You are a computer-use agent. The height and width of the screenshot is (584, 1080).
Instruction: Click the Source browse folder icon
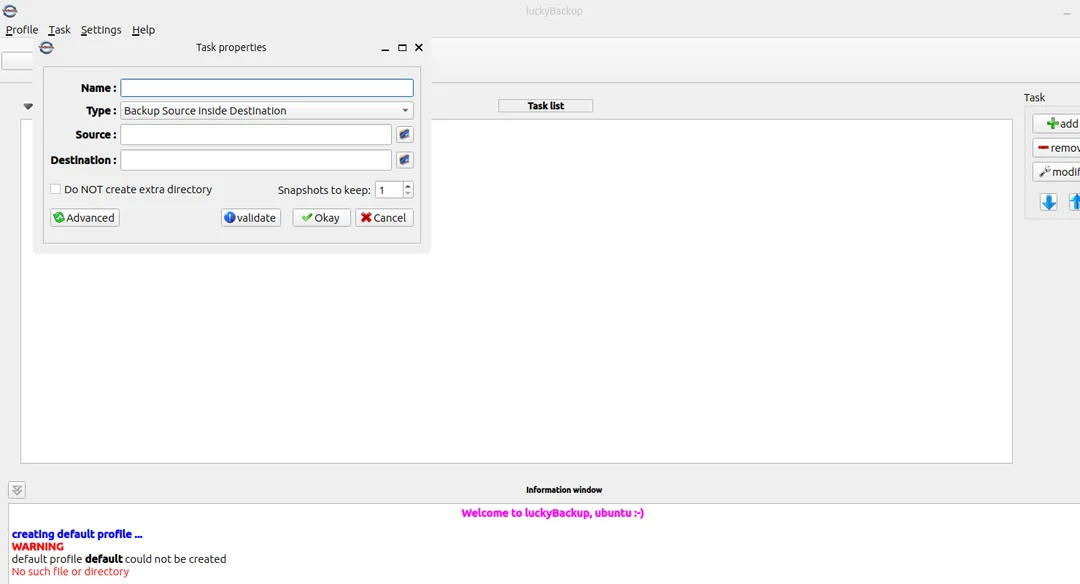tap(405, 134)
